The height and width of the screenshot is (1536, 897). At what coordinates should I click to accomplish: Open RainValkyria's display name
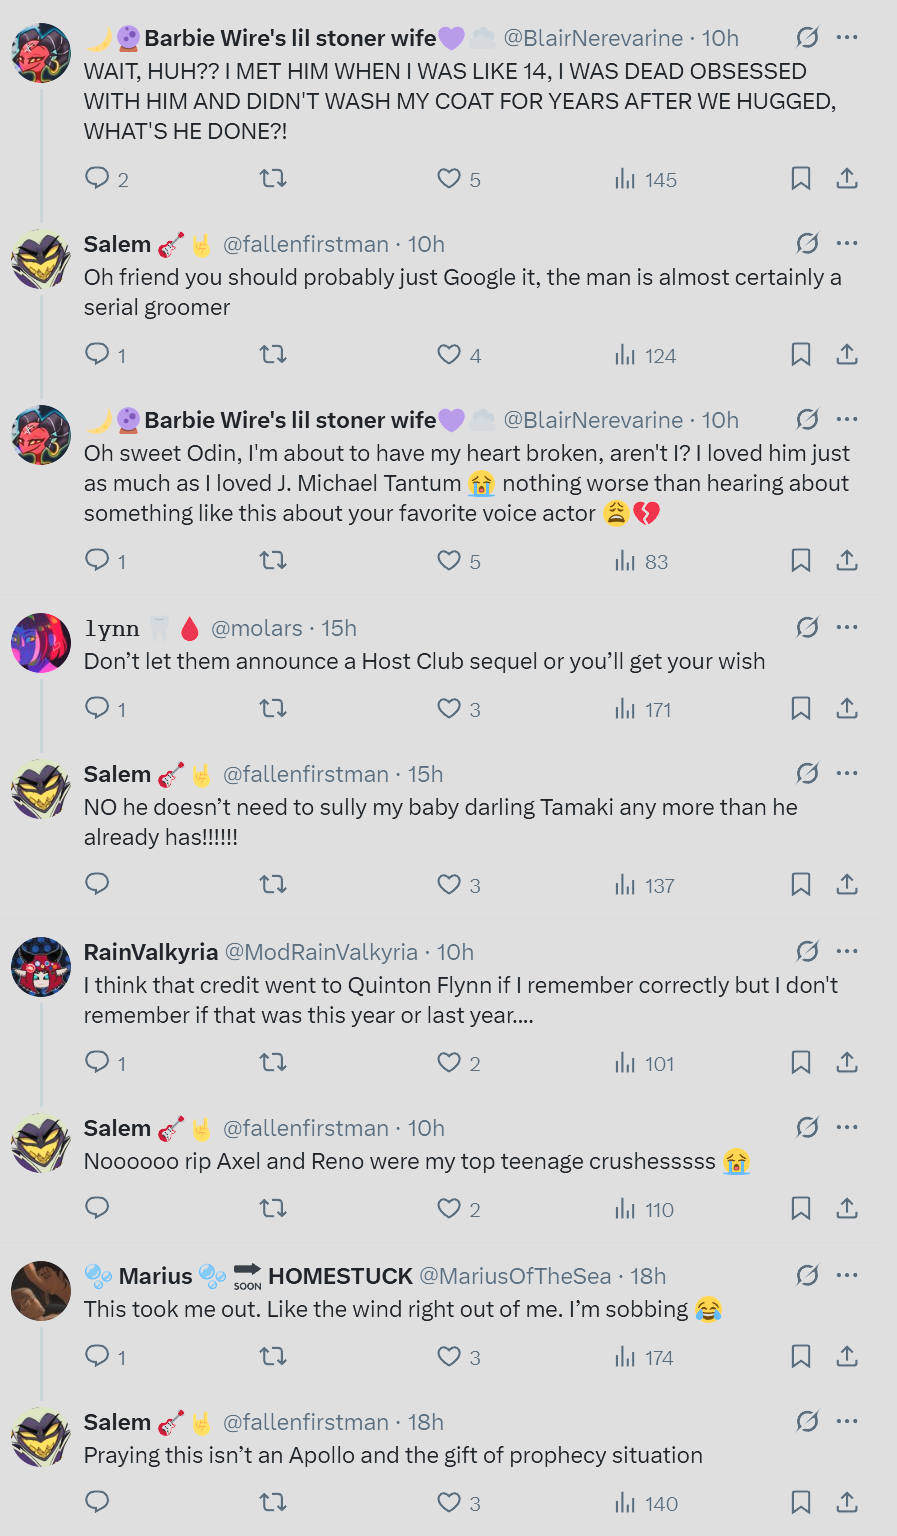tap(151, 952)
